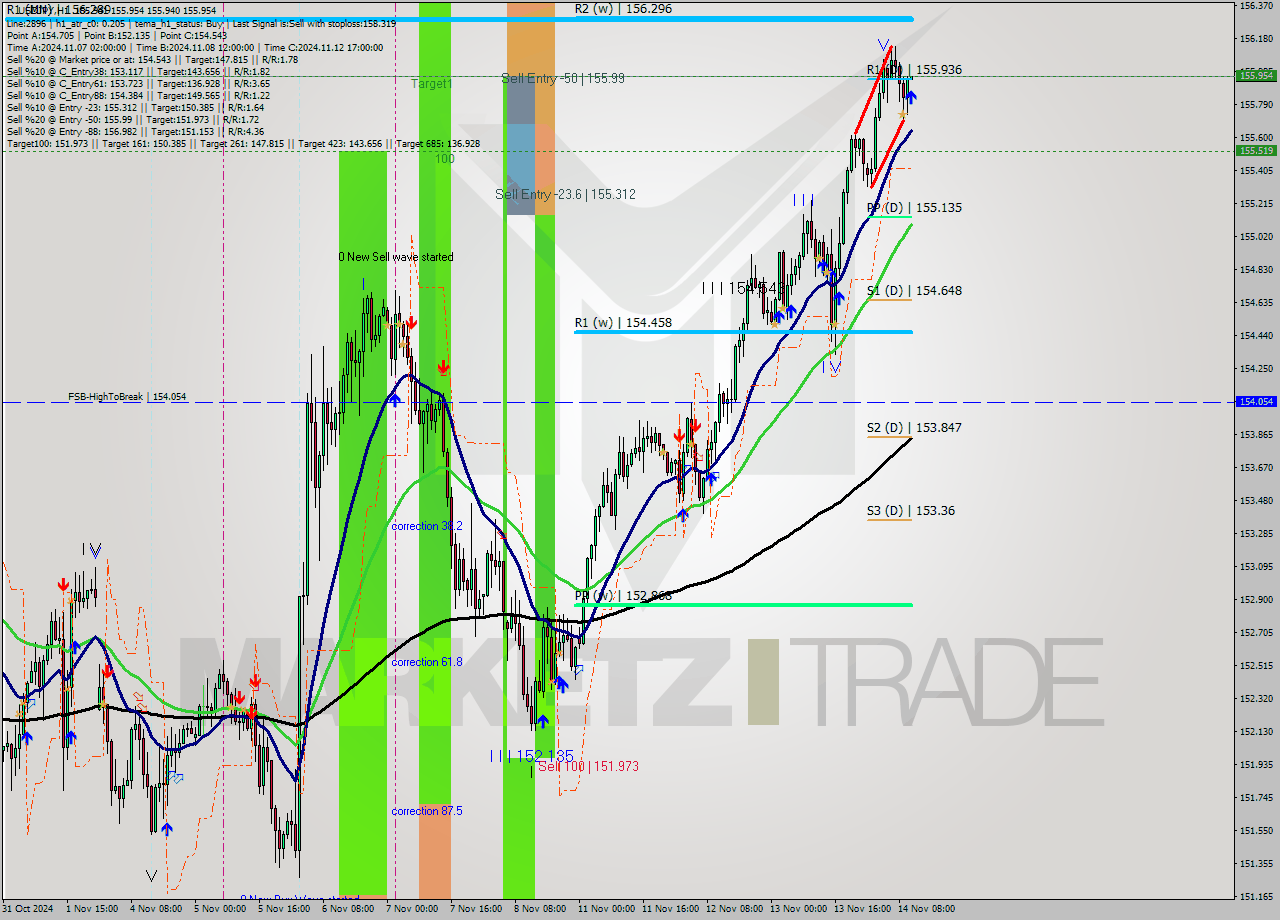Click the '100' label below Target I
1280x920 pixels.
click(445, 159)
